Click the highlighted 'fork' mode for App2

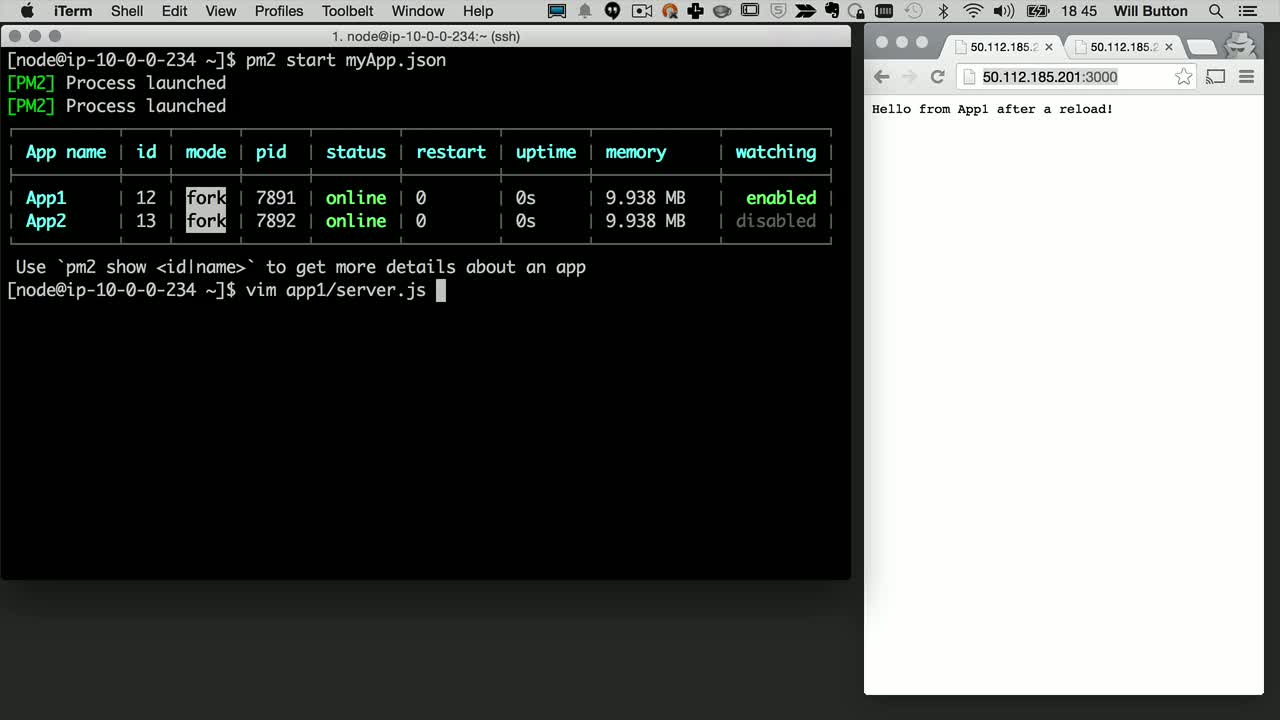[206, 221]
